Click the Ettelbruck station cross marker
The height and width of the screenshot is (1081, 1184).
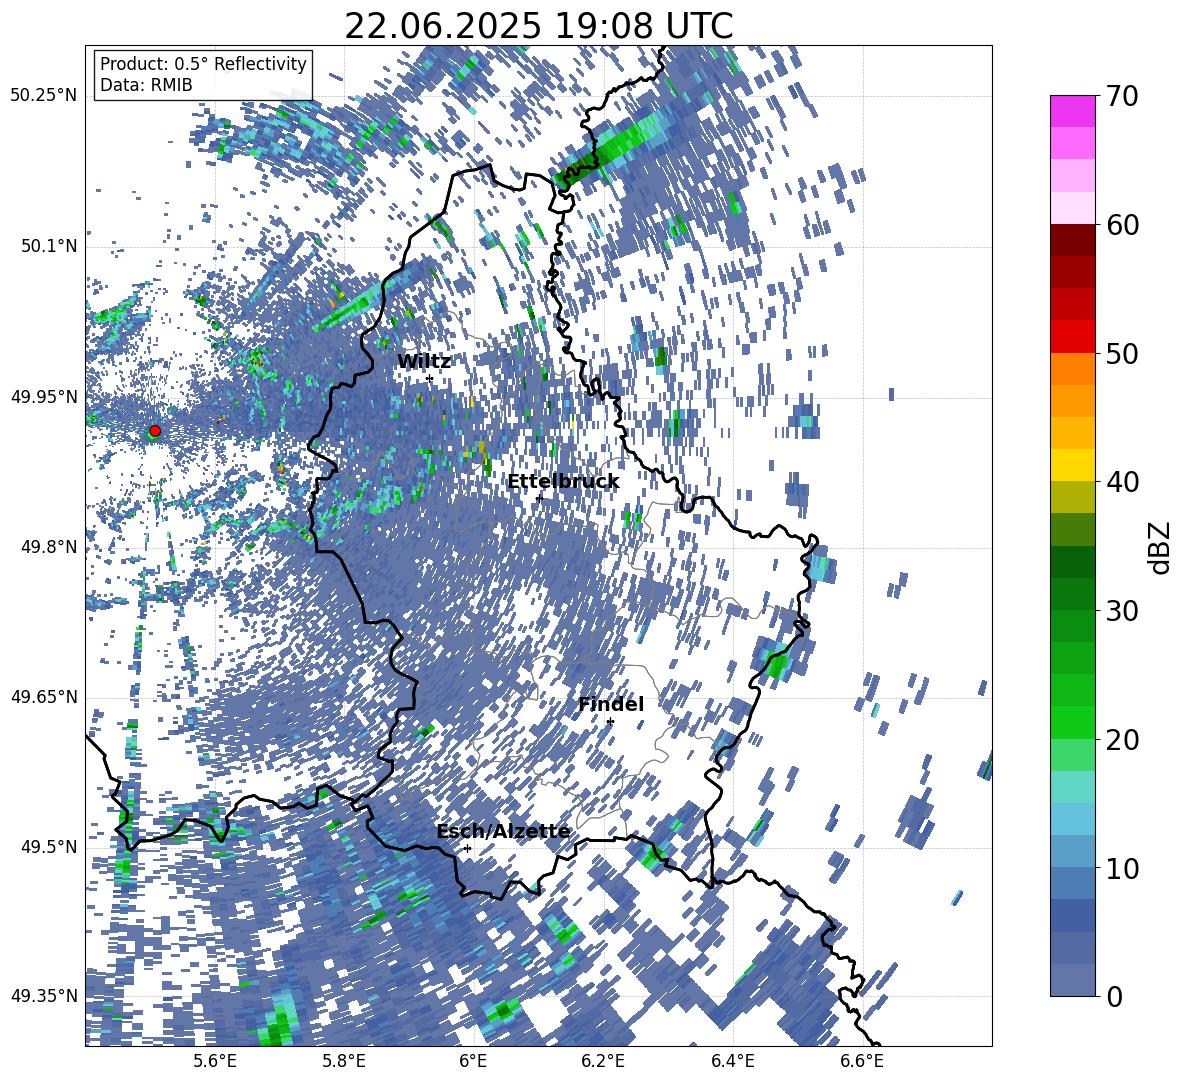pyautogui.click(x=539, y=498)
